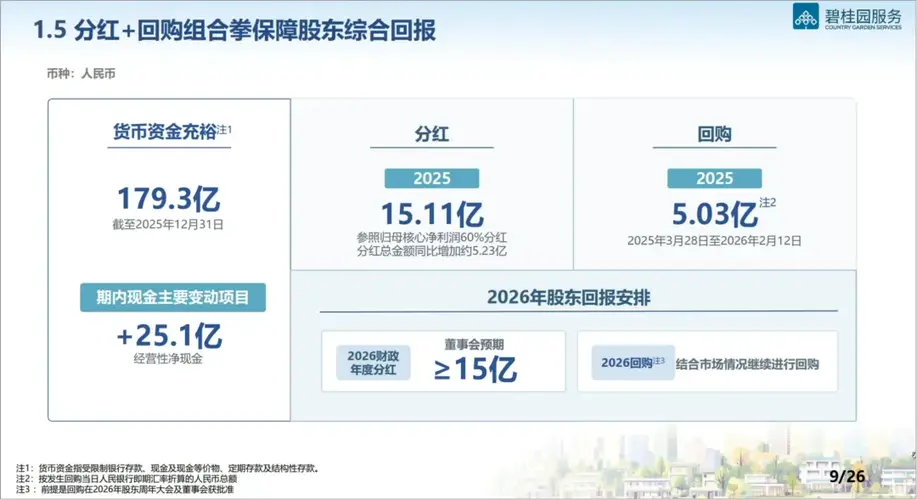Click footnote 注3 about shareholder meeting approval
Viewport: 917px width, 500px height.
coord(125,489)
